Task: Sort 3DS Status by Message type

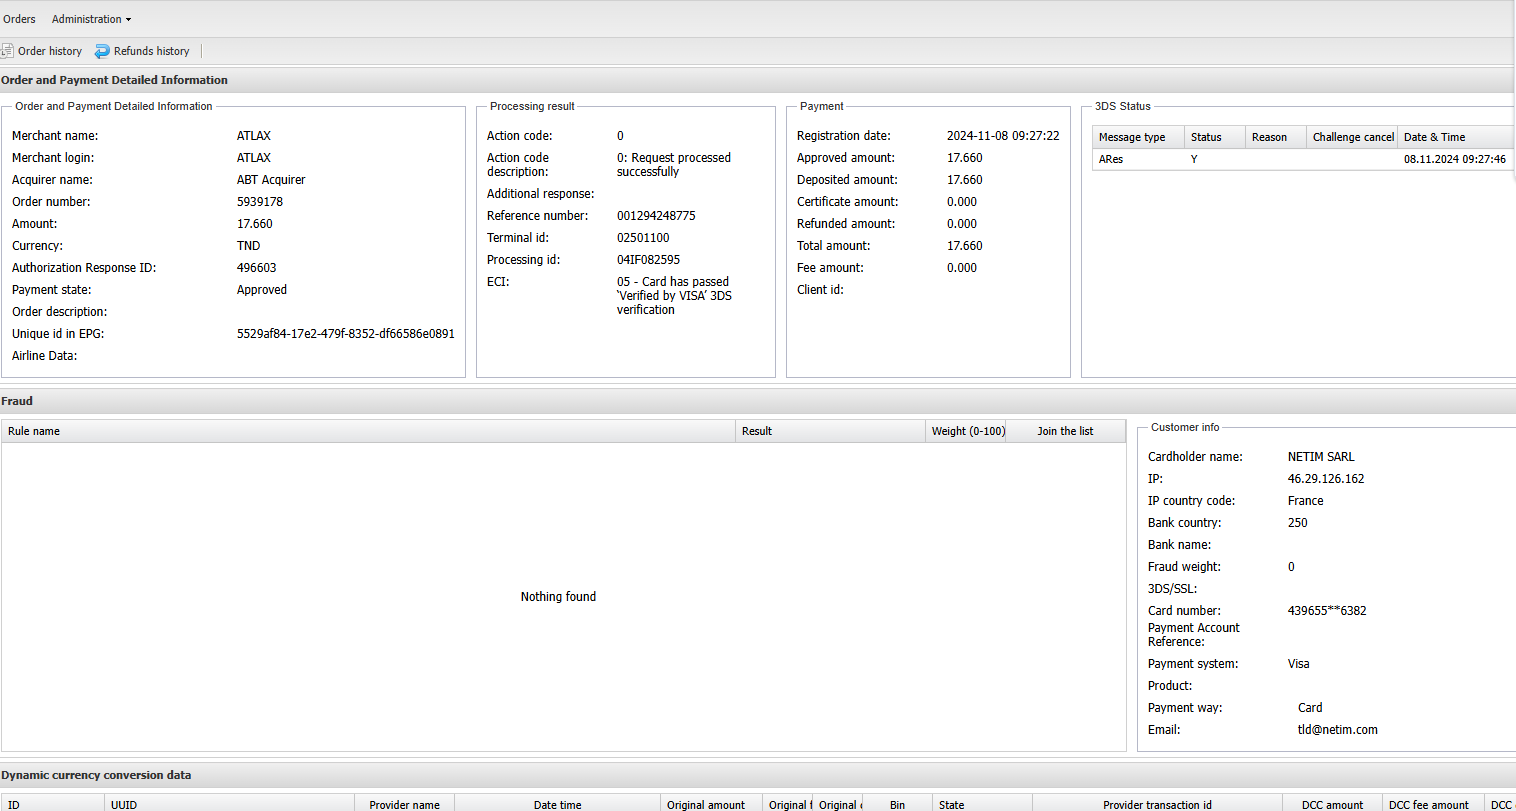Action: point(1132,137)
